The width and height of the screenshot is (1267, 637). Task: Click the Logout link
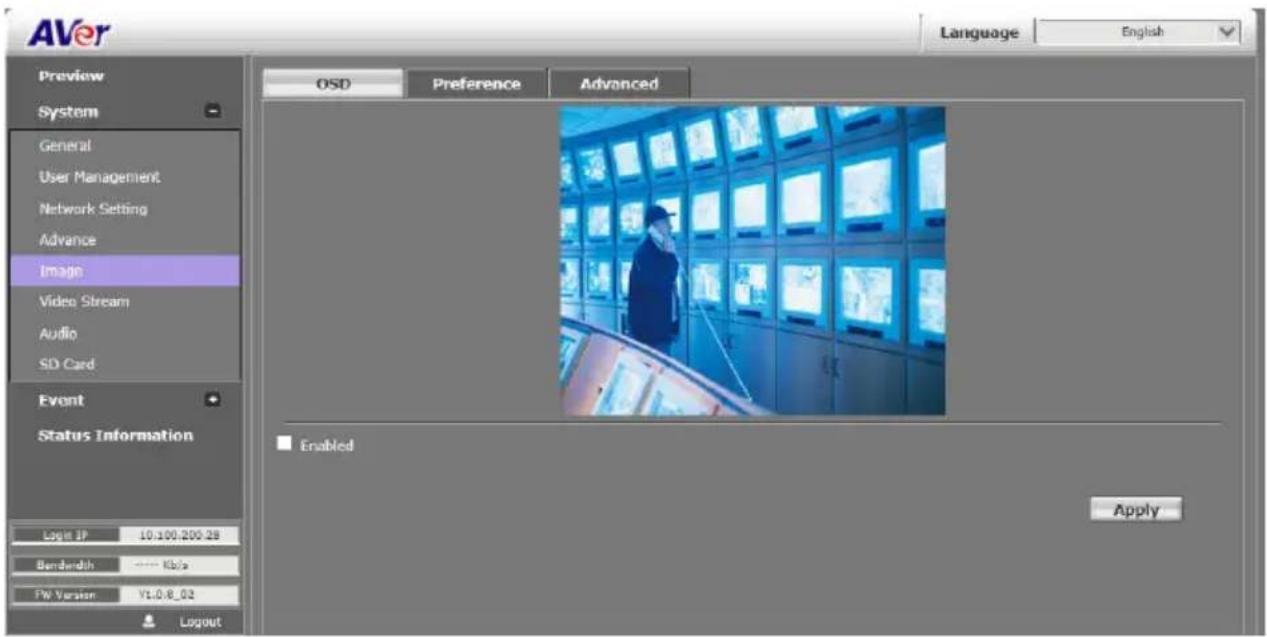tap(200, 622)
